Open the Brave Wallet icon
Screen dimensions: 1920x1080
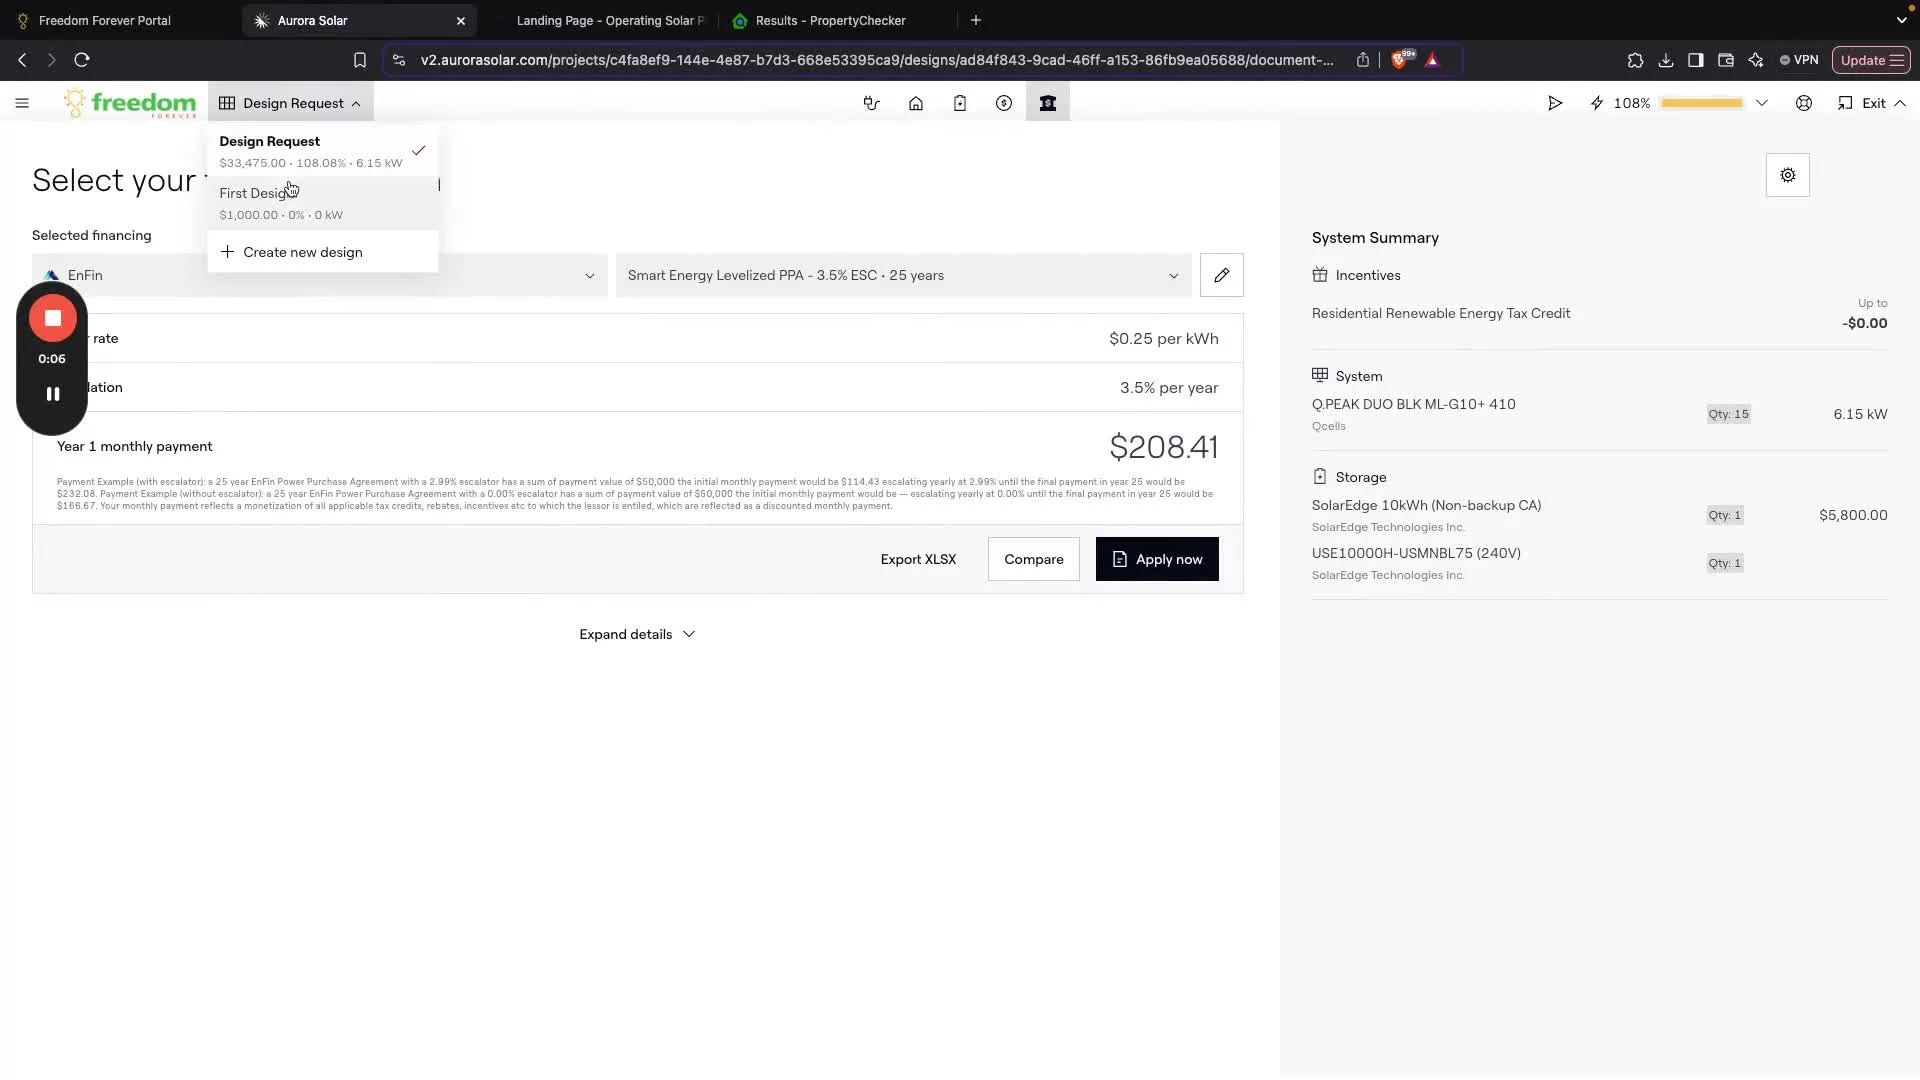[1726, 60]
